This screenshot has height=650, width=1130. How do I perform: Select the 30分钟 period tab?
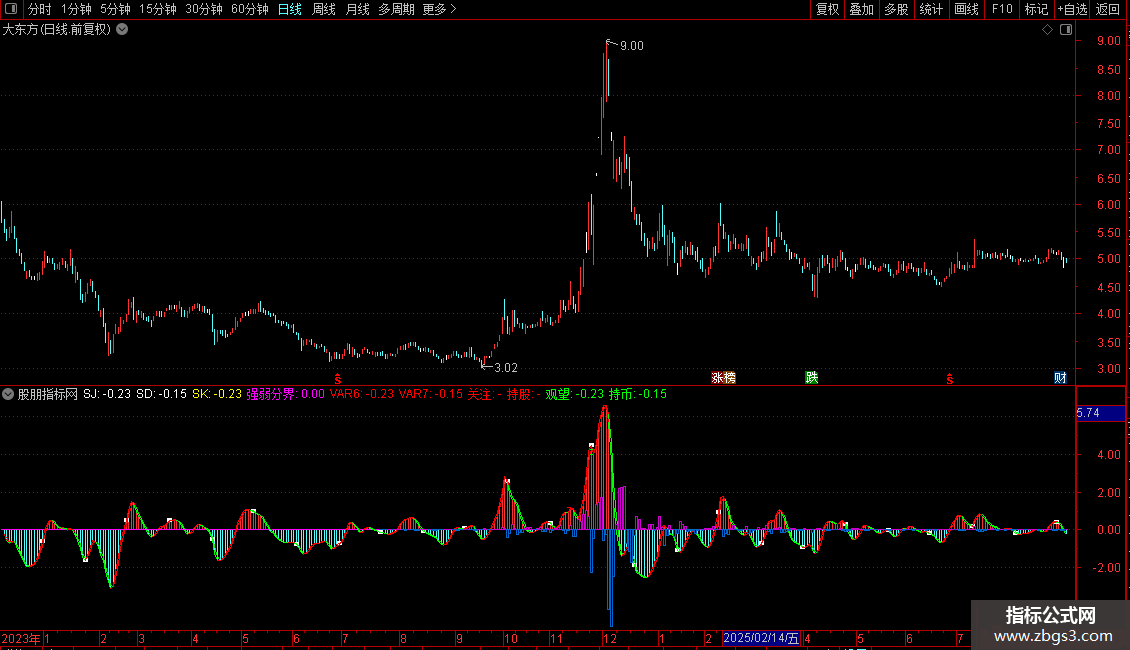tap(204, 9)
